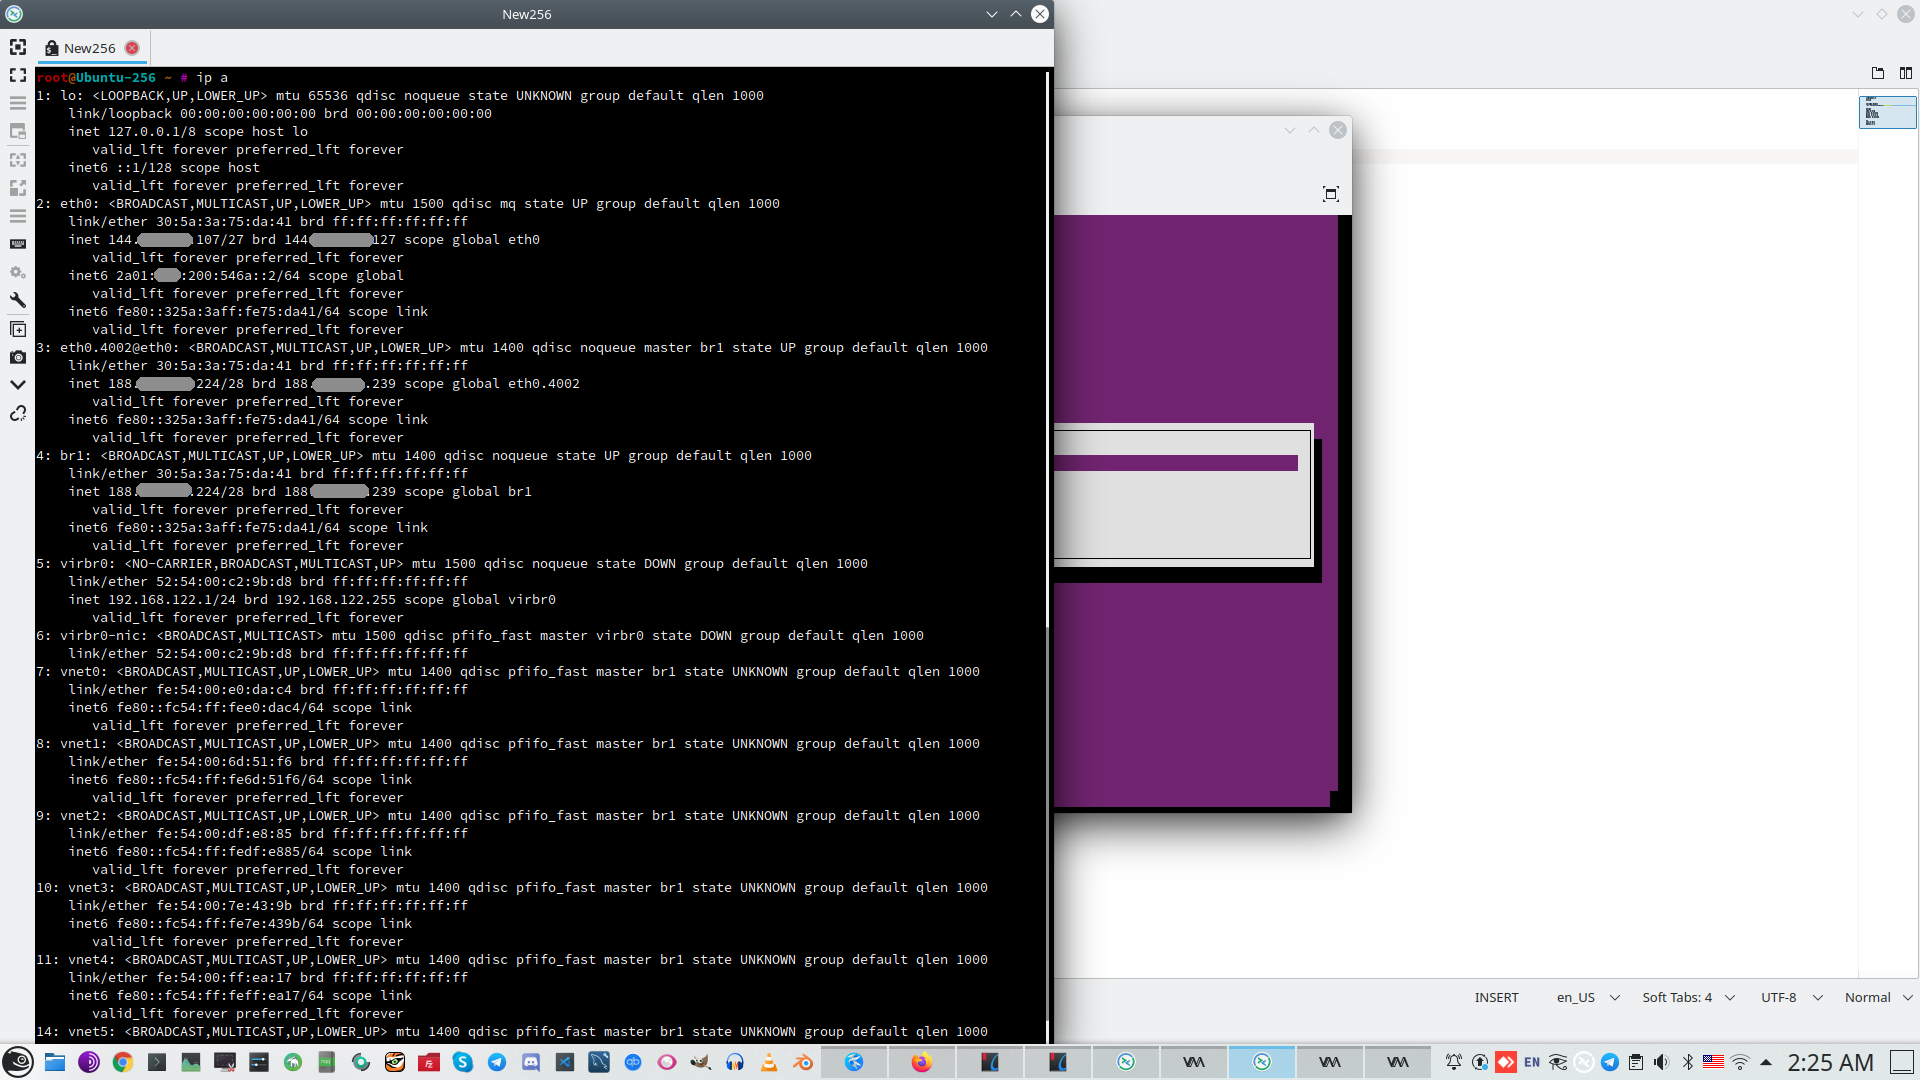Screen dimensions: 1920x1080
Task: Open Telegram icon in the taskbar launcher
Action: [x=497, y=1062]
